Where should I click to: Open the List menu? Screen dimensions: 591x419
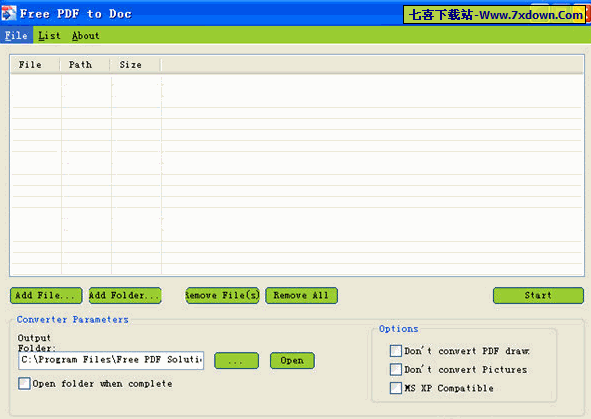49,36
